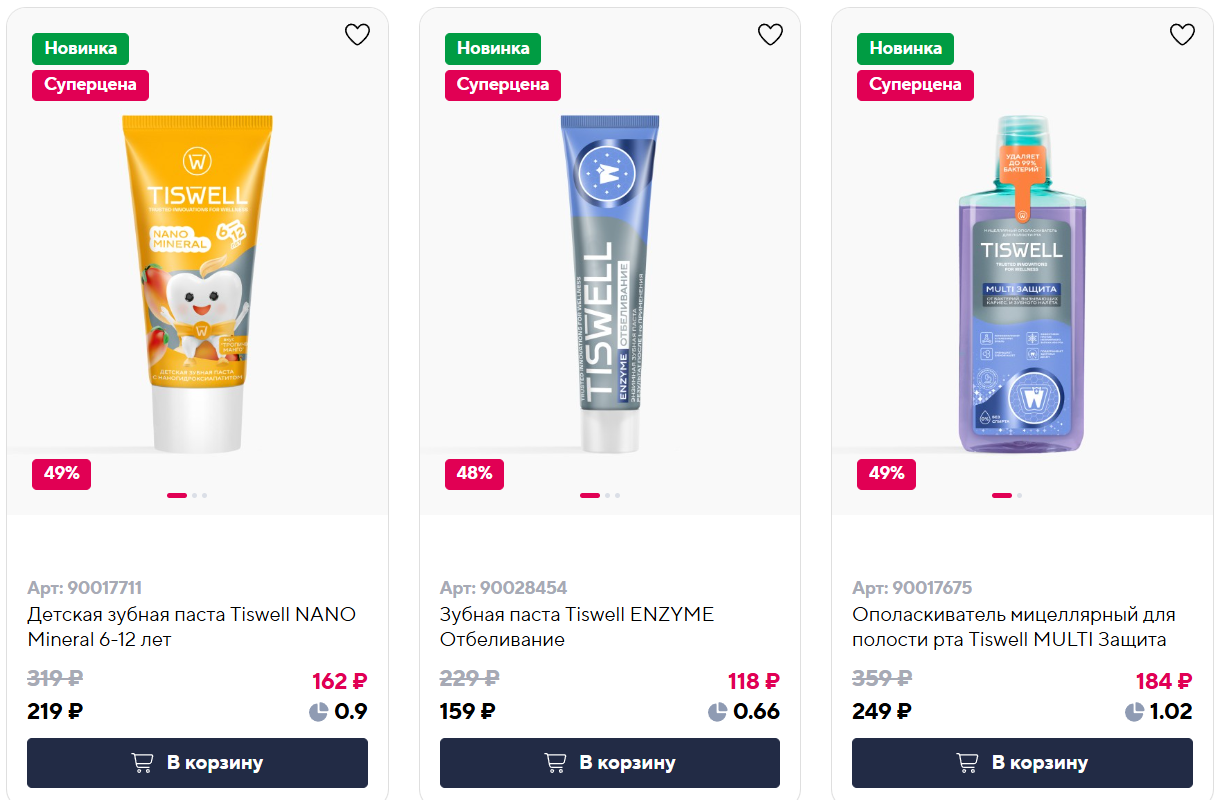Add MULTI Защита mouthwash to cart

pos(1022,763)
